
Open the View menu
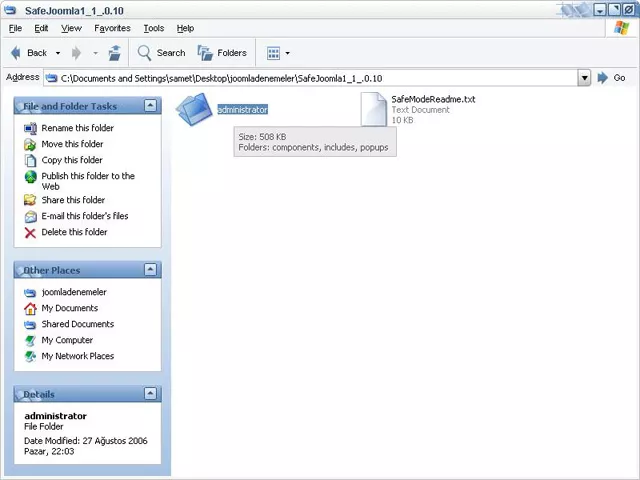(x=71, y=28)
